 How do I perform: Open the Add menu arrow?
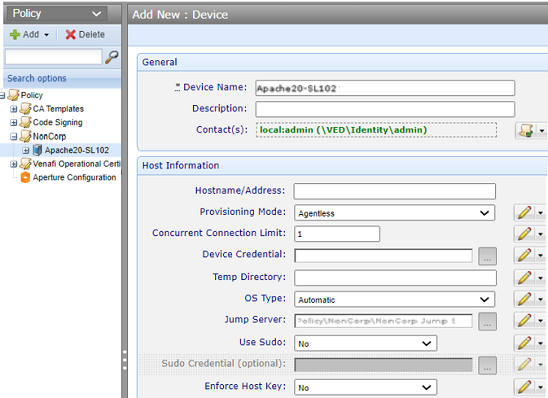click(x=46, y=35)
